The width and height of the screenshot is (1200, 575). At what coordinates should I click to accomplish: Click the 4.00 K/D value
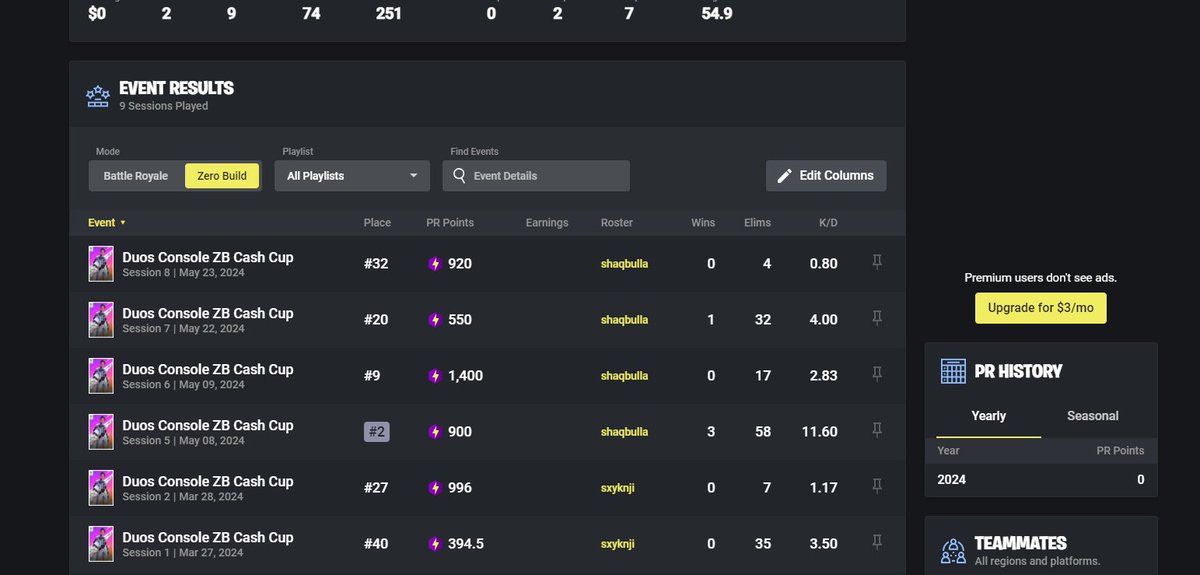coord(824,320)
